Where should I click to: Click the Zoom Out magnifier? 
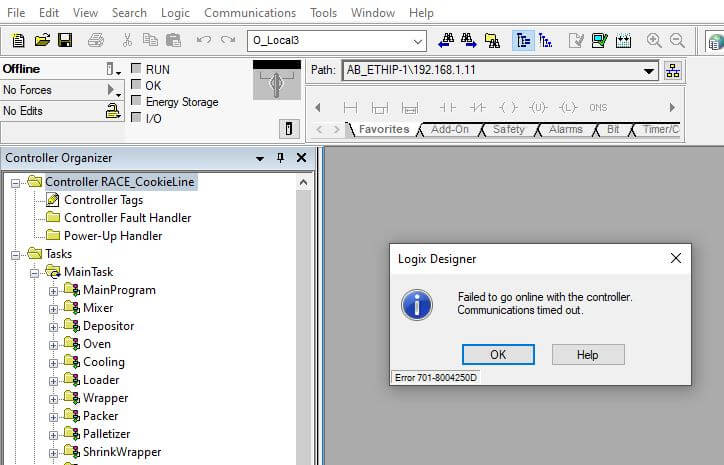[x=677, y=41]
